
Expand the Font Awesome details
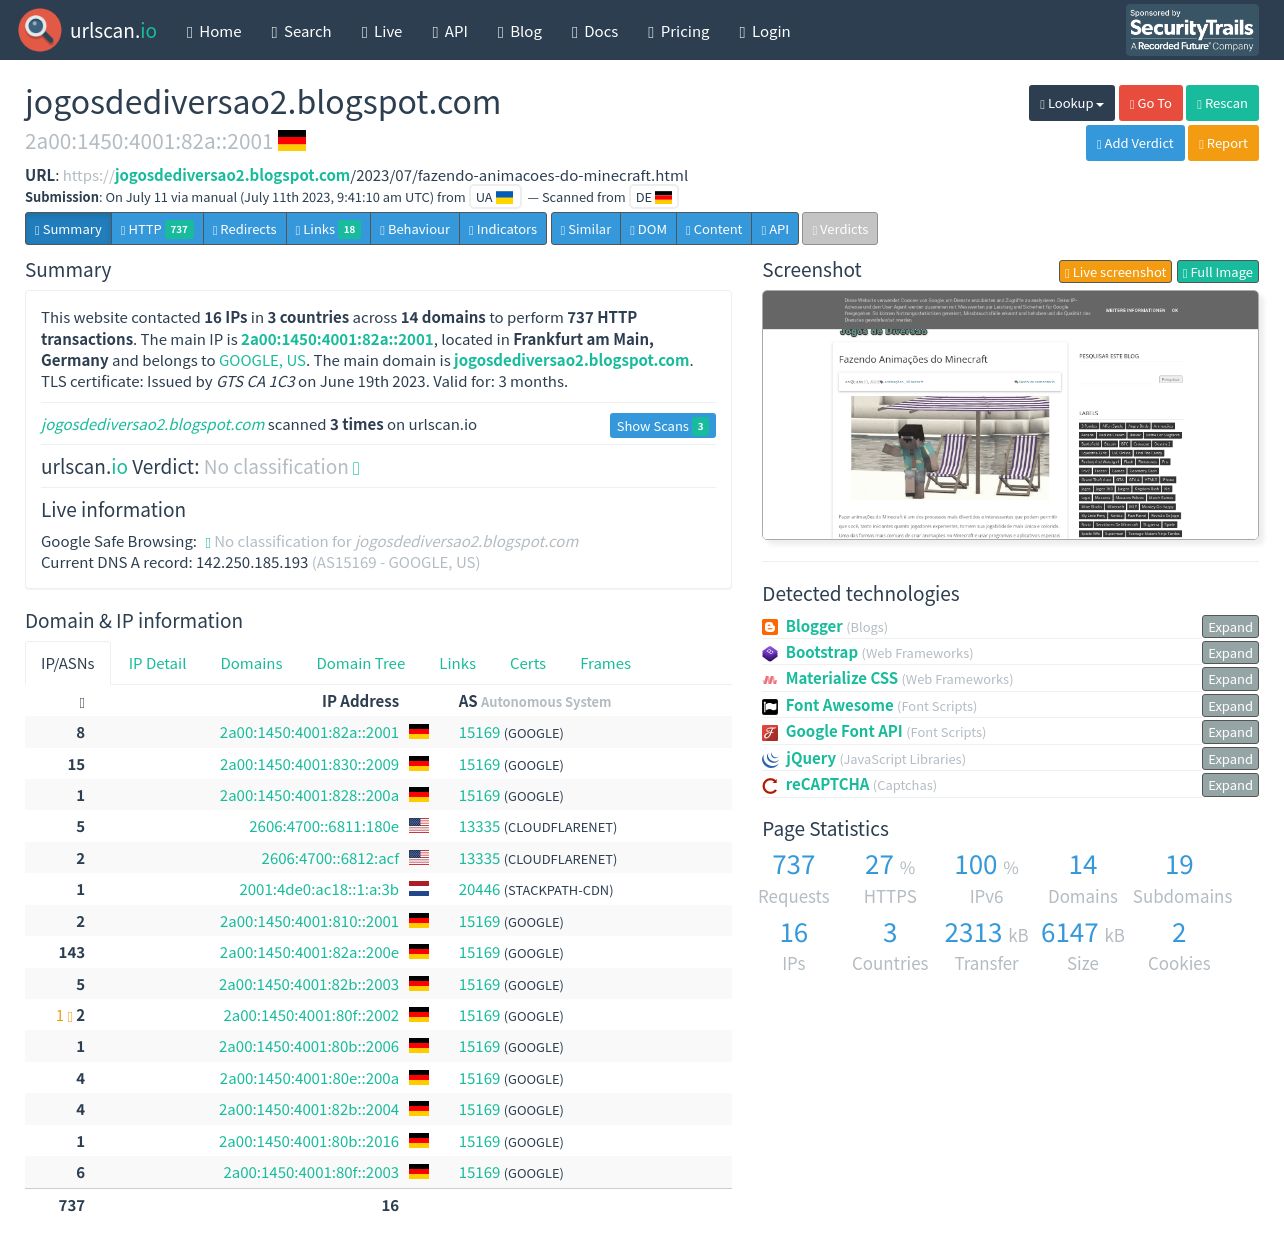click(1230, 706)
